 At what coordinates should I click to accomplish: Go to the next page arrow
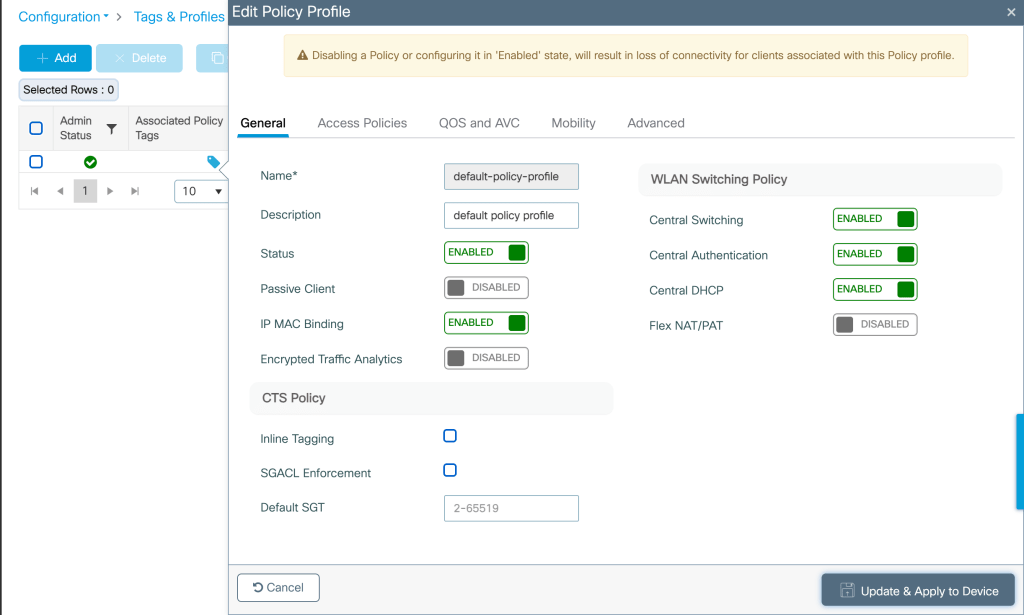point(111,191)
